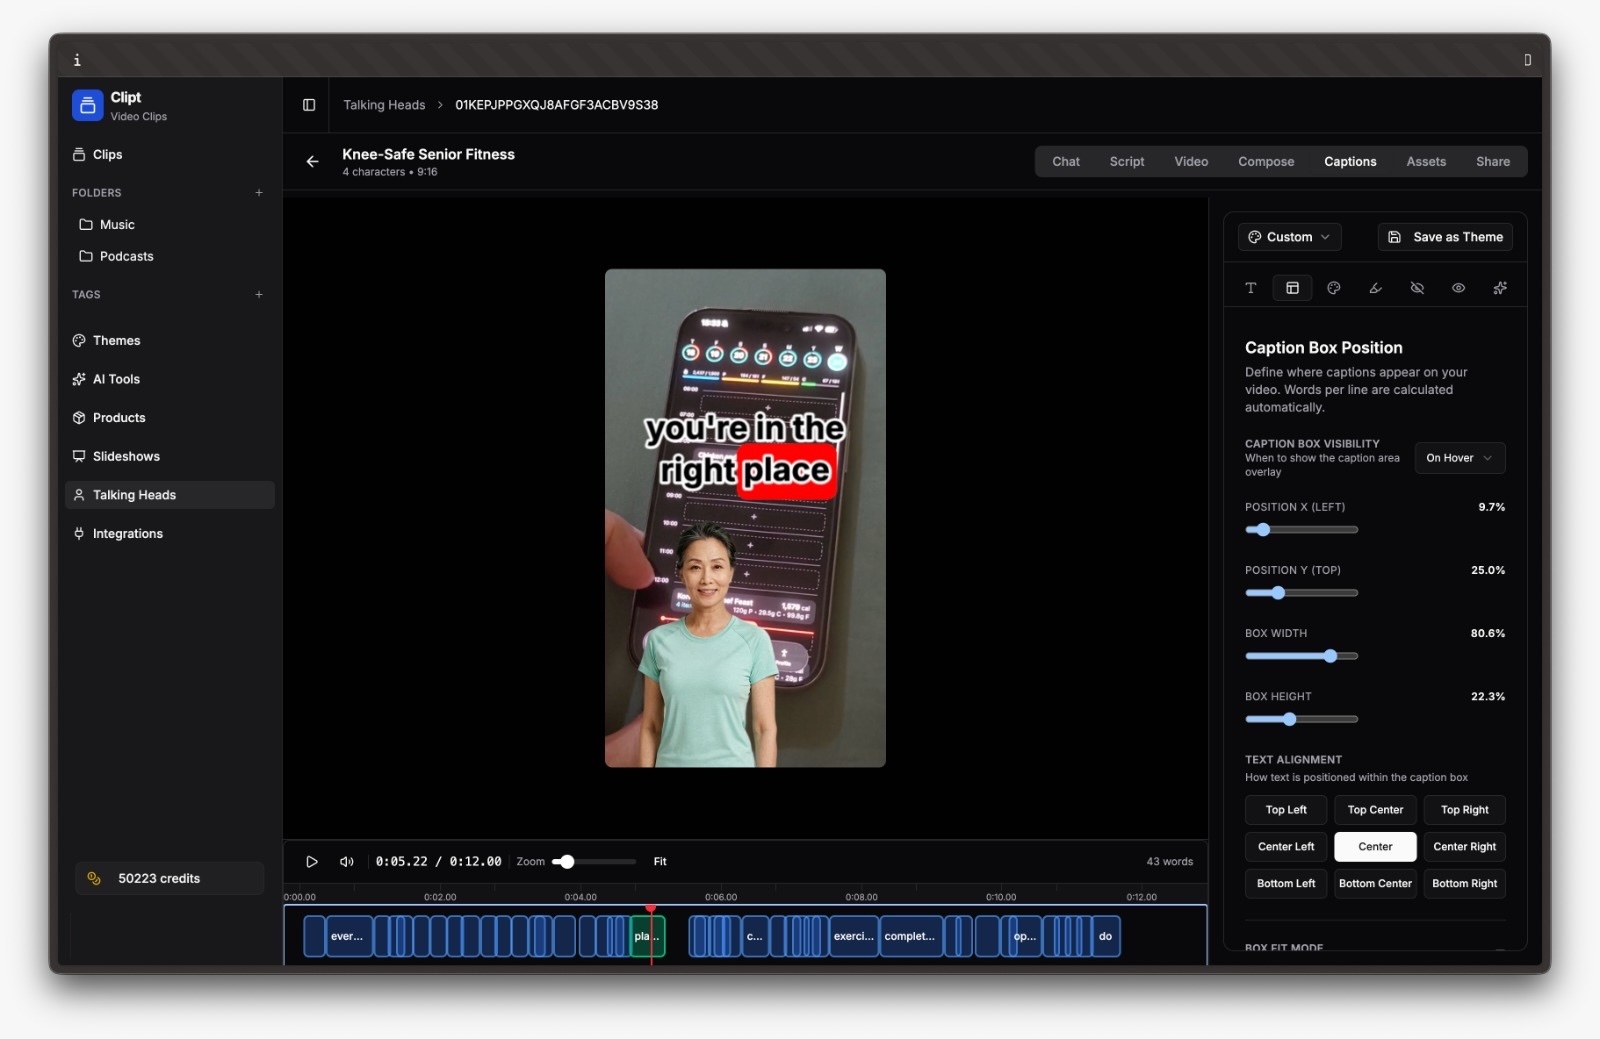
Task: Open the sparkles effects icon in captions panel
Action: (x=1499, y=288)
